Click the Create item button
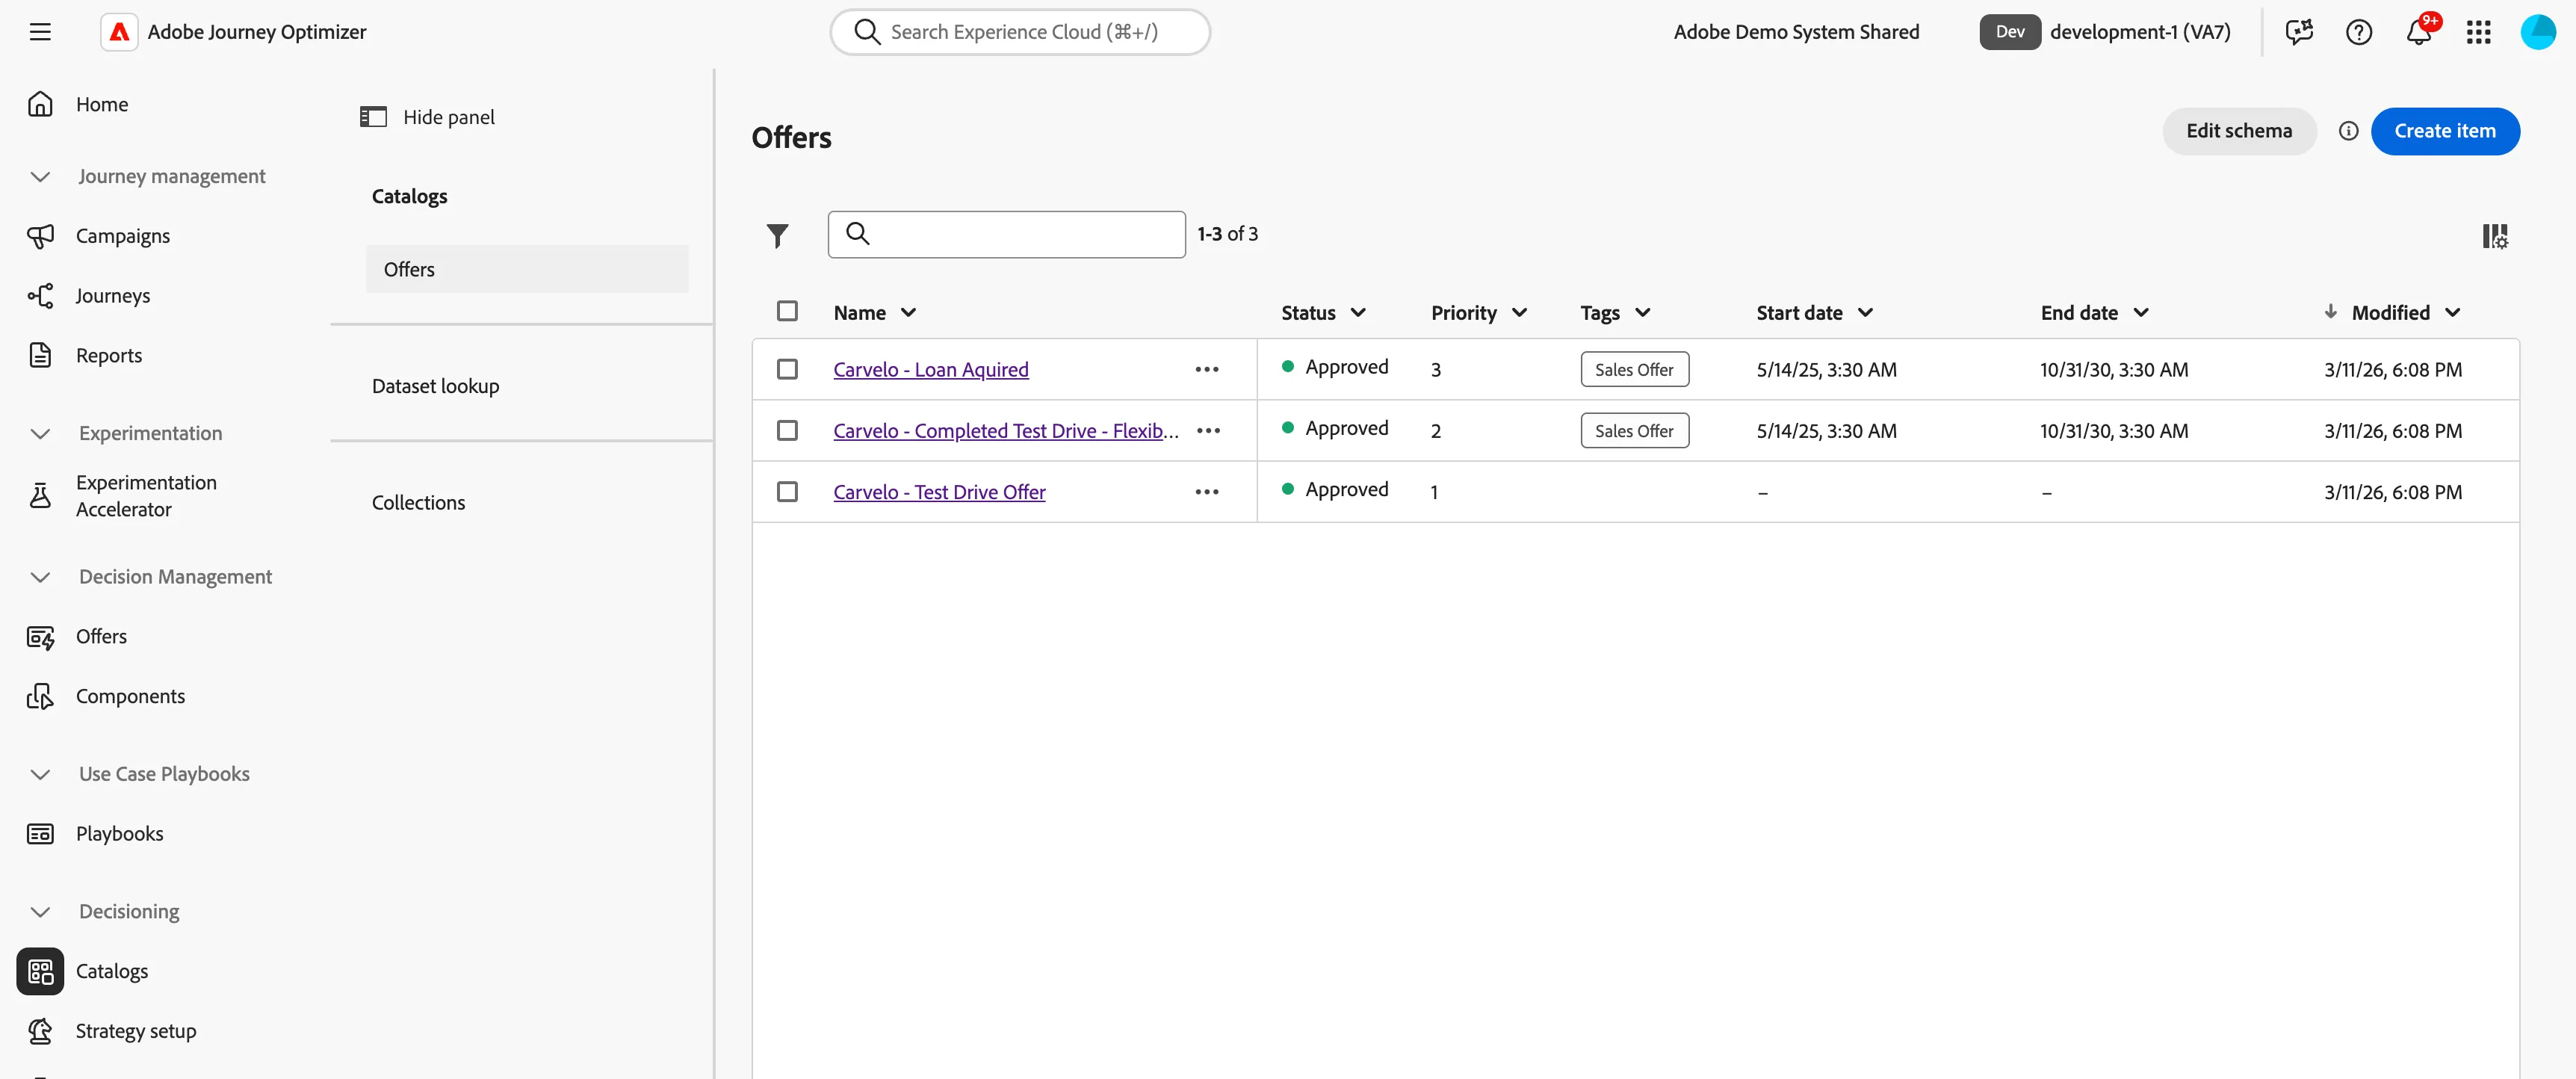 point(2444,131)
